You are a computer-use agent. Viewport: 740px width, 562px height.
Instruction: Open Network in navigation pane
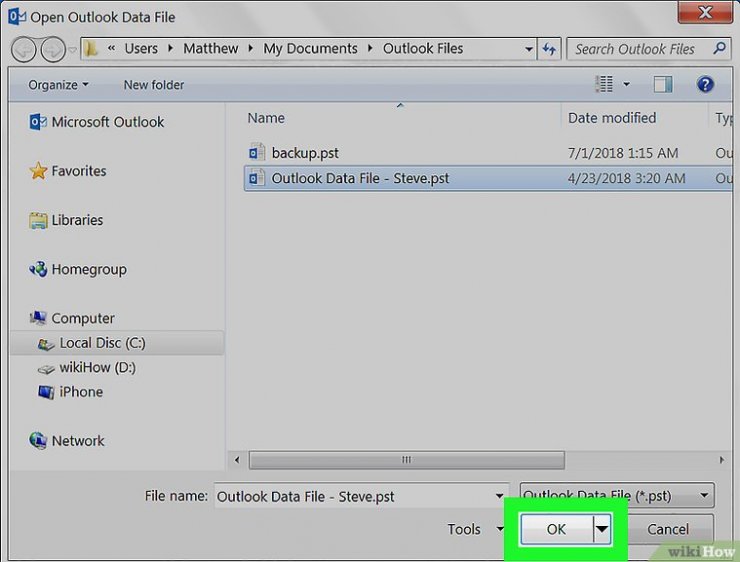78,441
